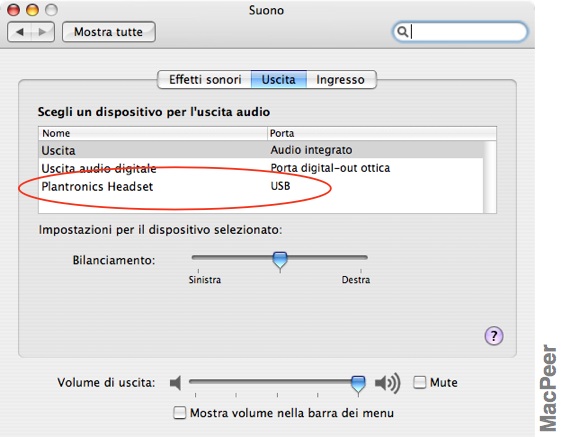This screenshot has height=437, width=561.
Task: Click the Bilanciamento slider handle
Action: (x=280, y=260)
